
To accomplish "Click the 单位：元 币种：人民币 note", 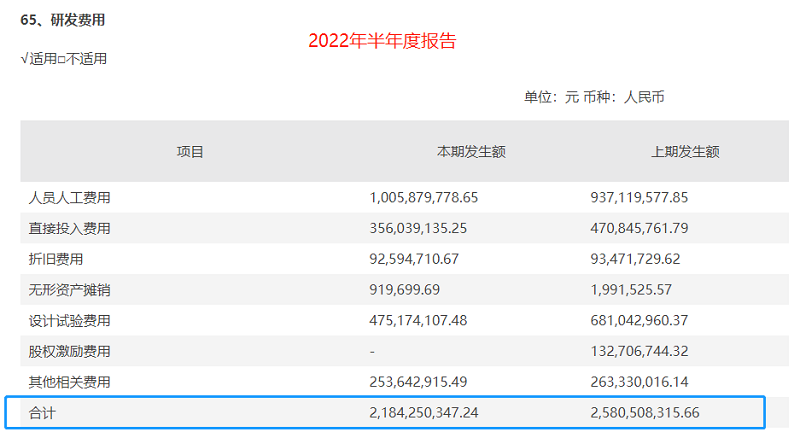I will [x=594, y=97].
